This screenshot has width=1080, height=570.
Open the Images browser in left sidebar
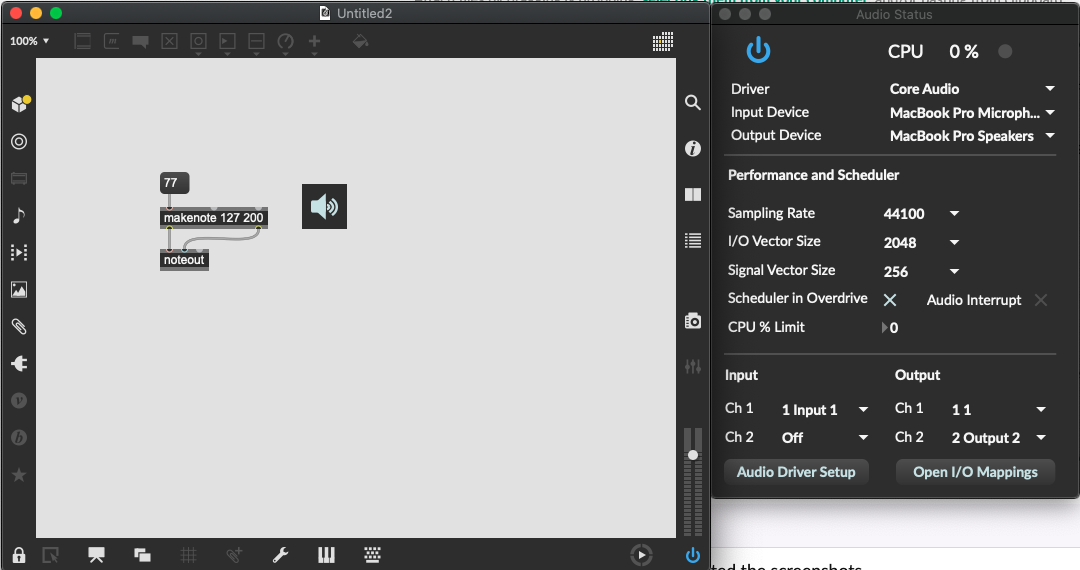coord(19,290)
